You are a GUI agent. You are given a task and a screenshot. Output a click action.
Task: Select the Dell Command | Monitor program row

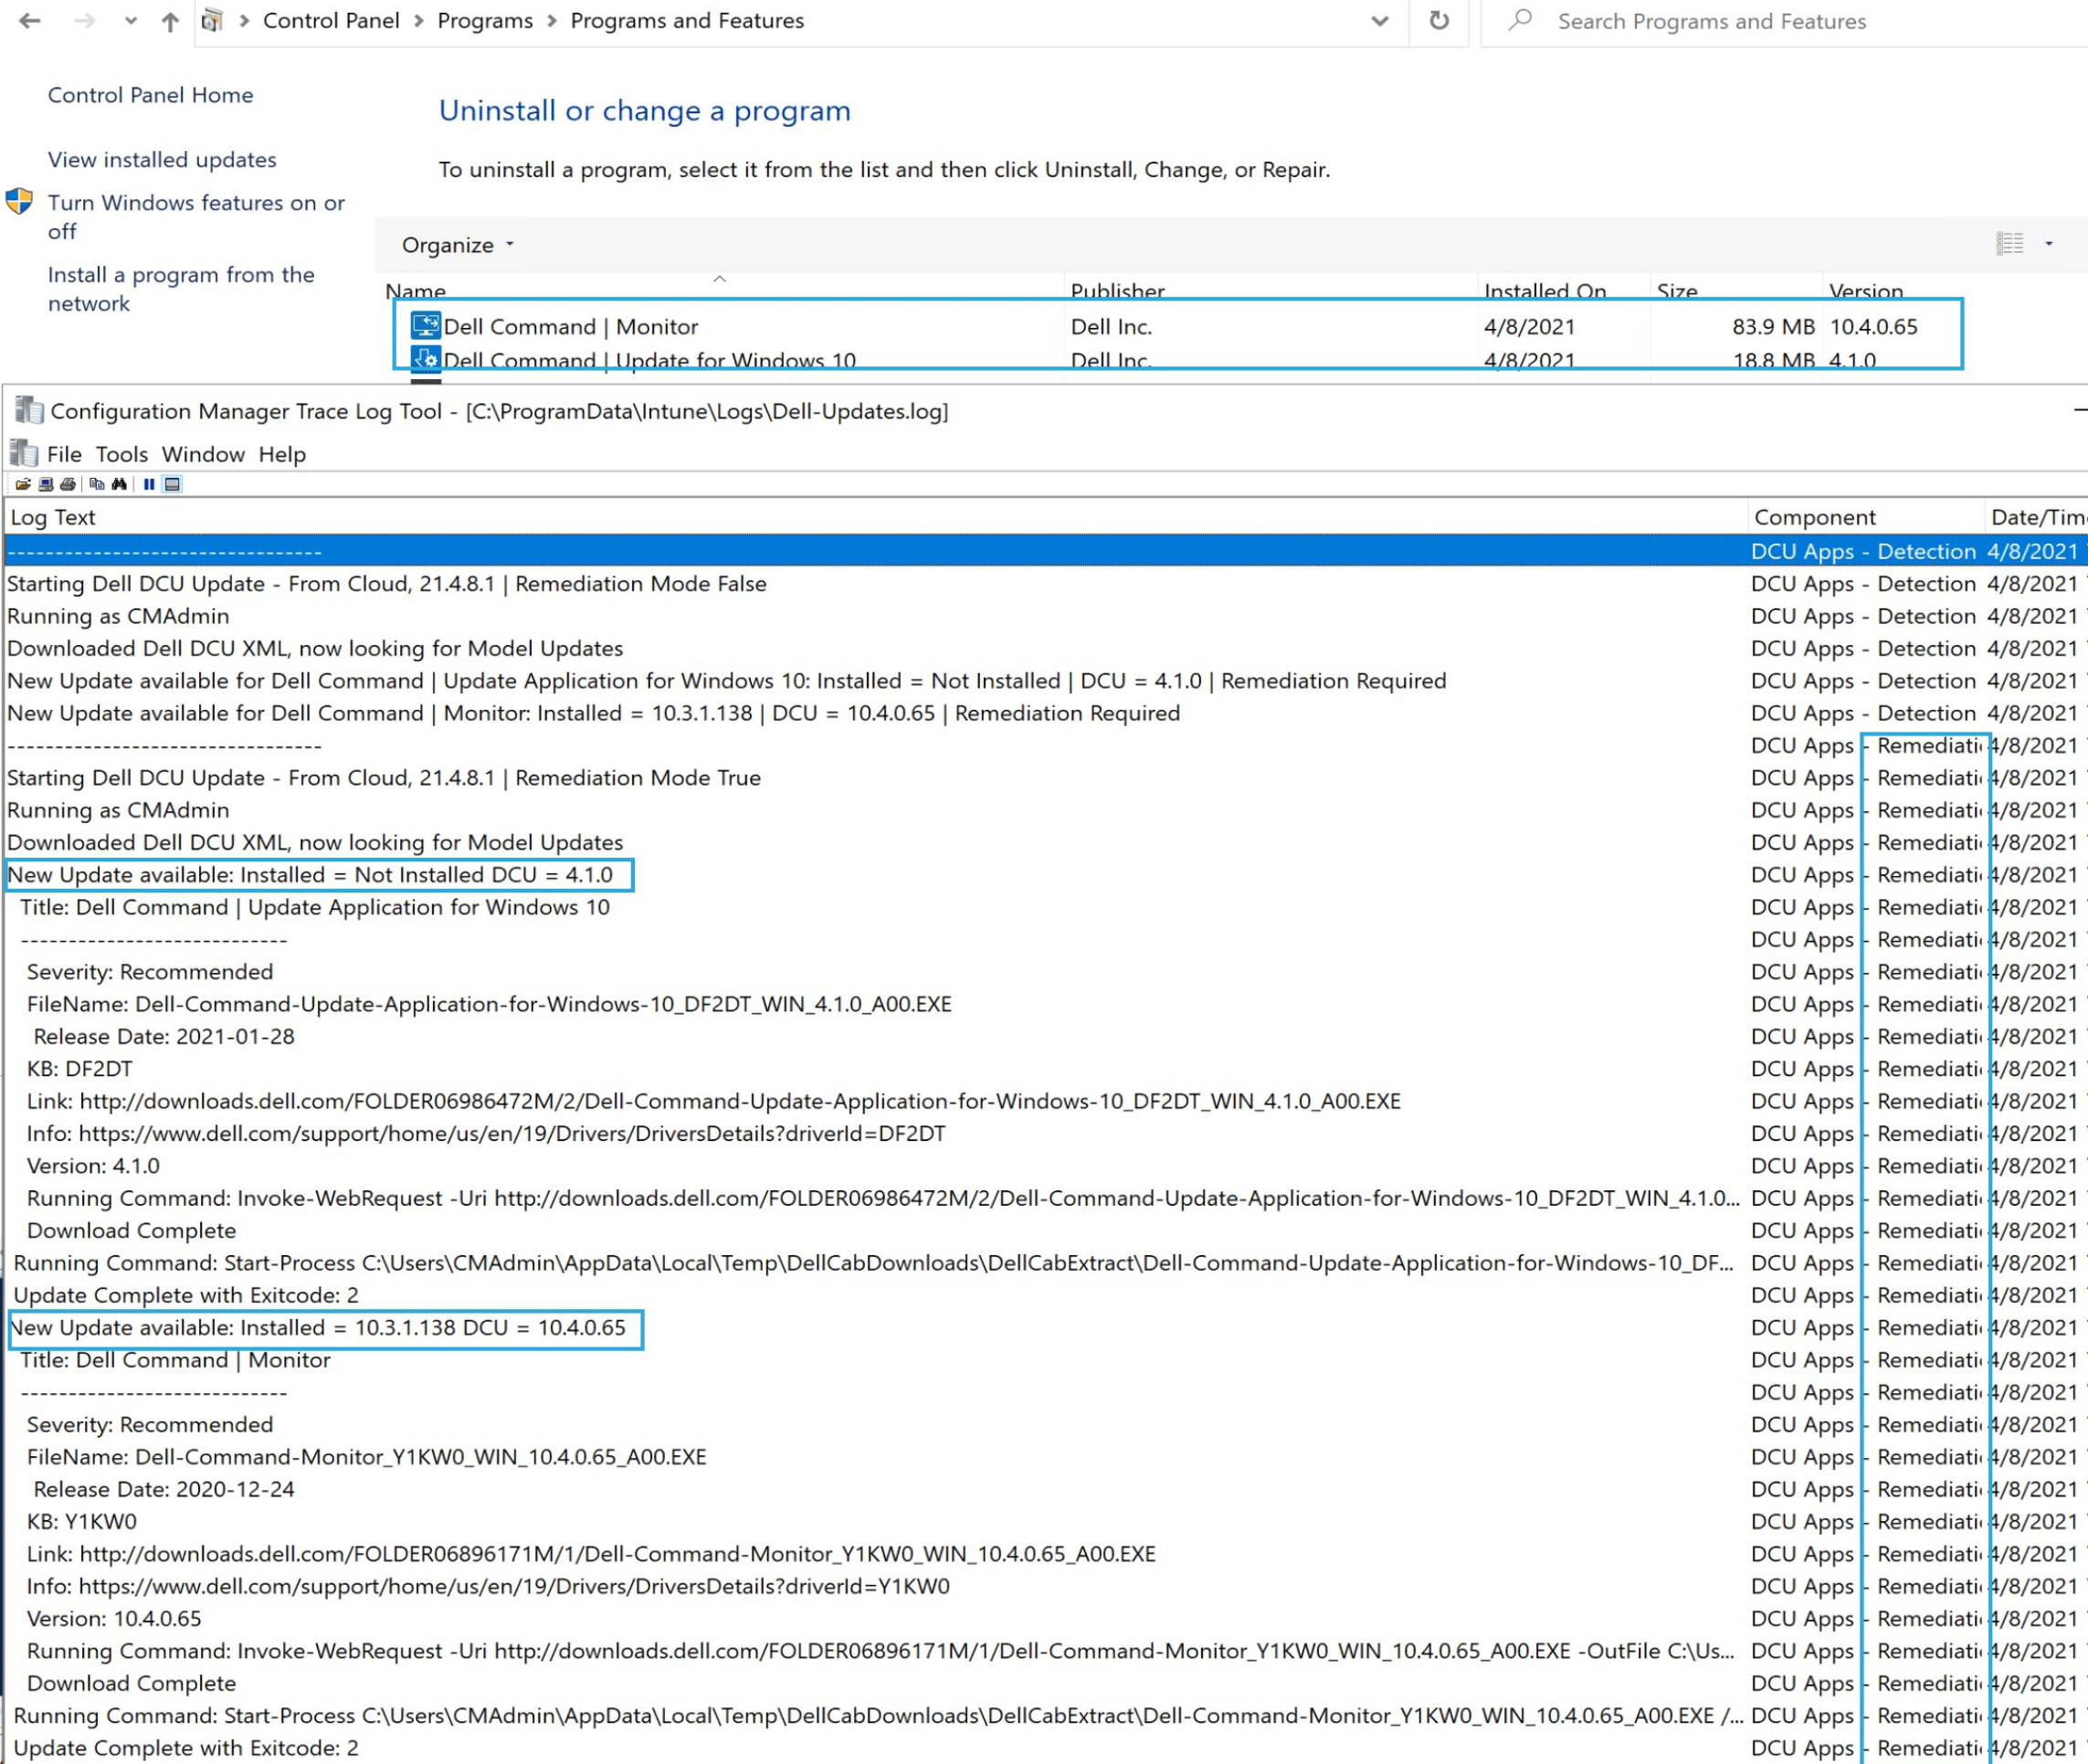570,327
